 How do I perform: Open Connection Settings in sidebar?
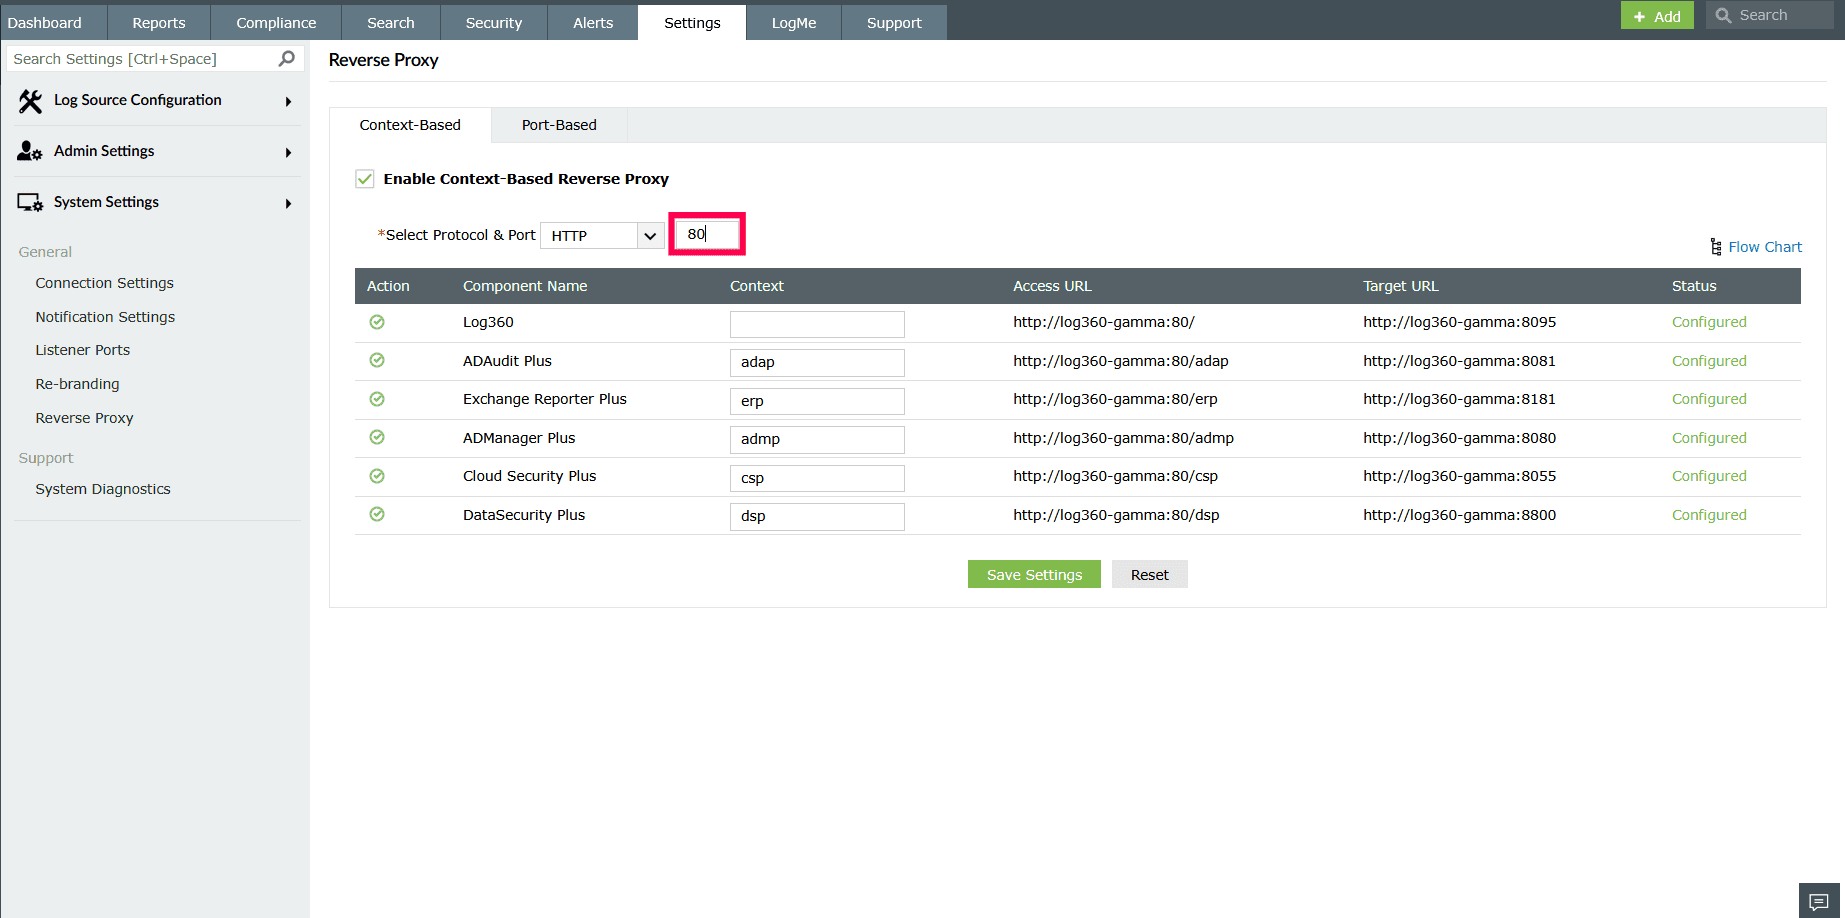(x=105, y=283)
